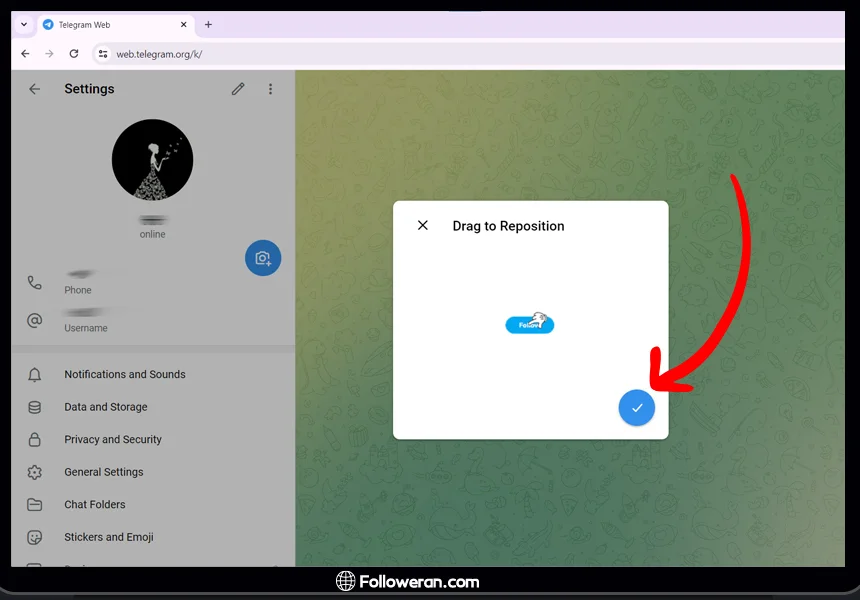Screen dimensions: 860x600
Task: Open Data and Storage settings
Action: coord(106,407)
